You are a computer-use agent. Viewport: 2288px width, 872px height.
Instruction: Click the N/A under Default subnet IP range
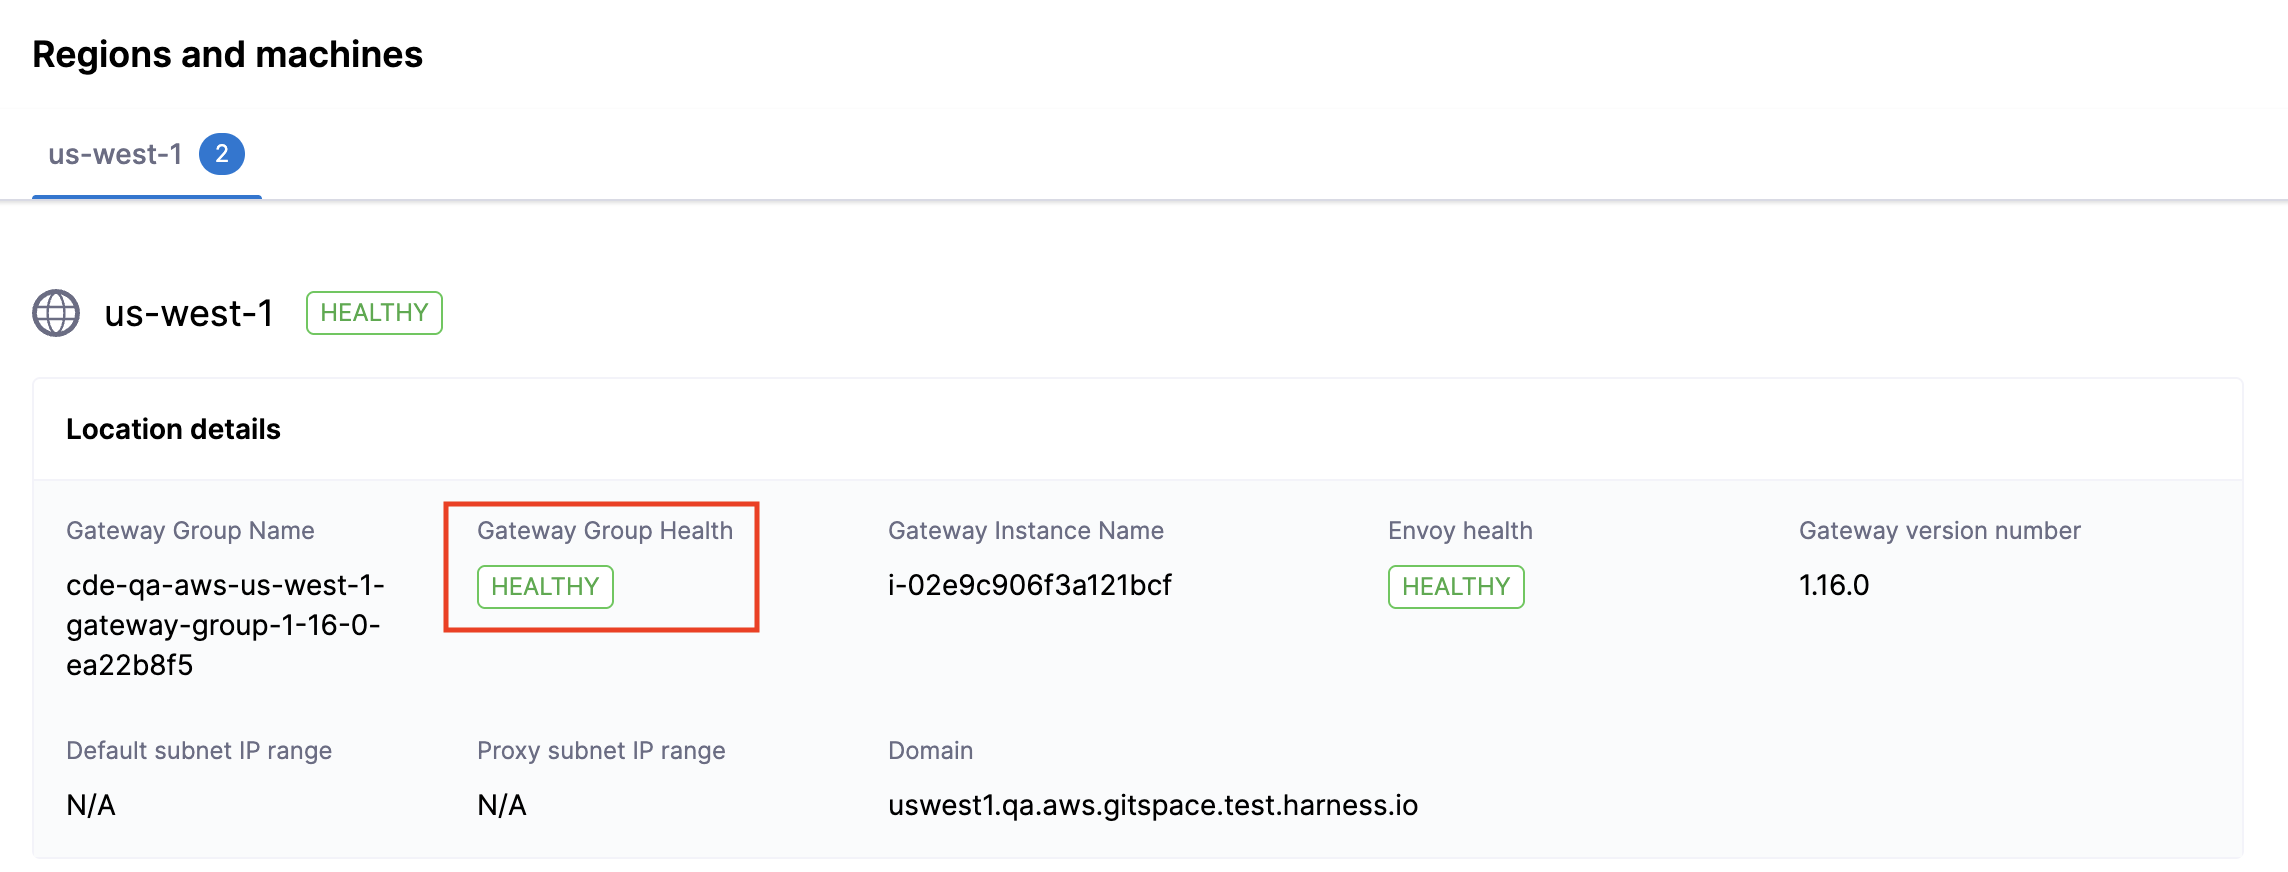tap(91, 805)
